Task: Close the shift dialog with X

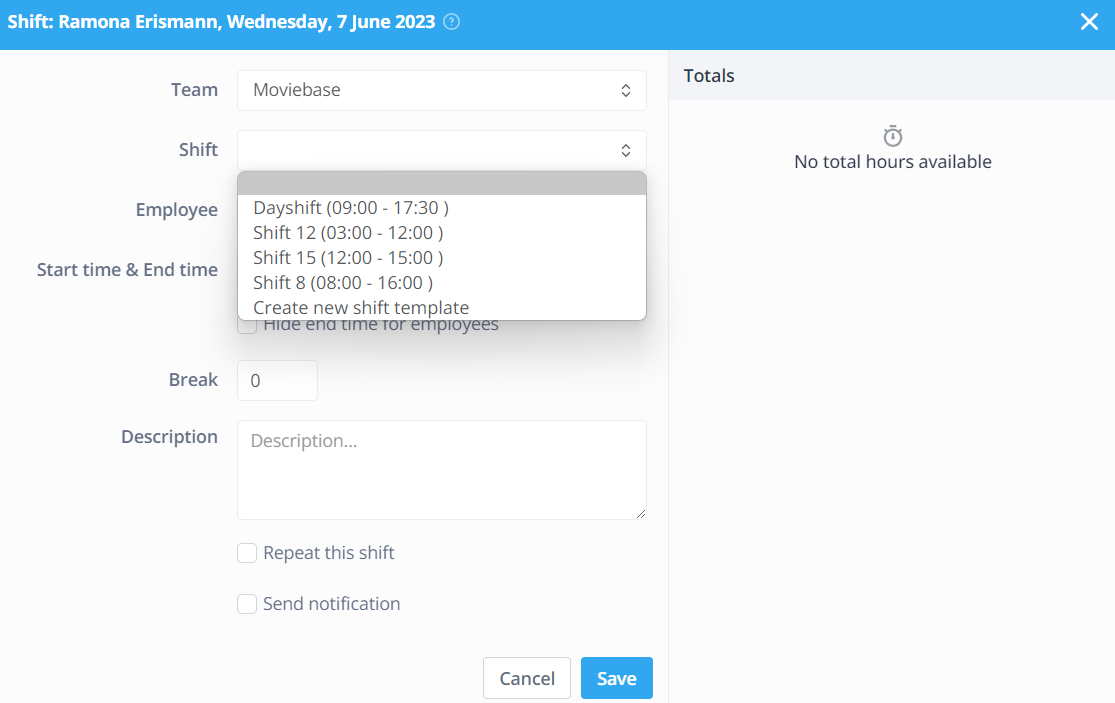Action: click(x=1089, y=22)
